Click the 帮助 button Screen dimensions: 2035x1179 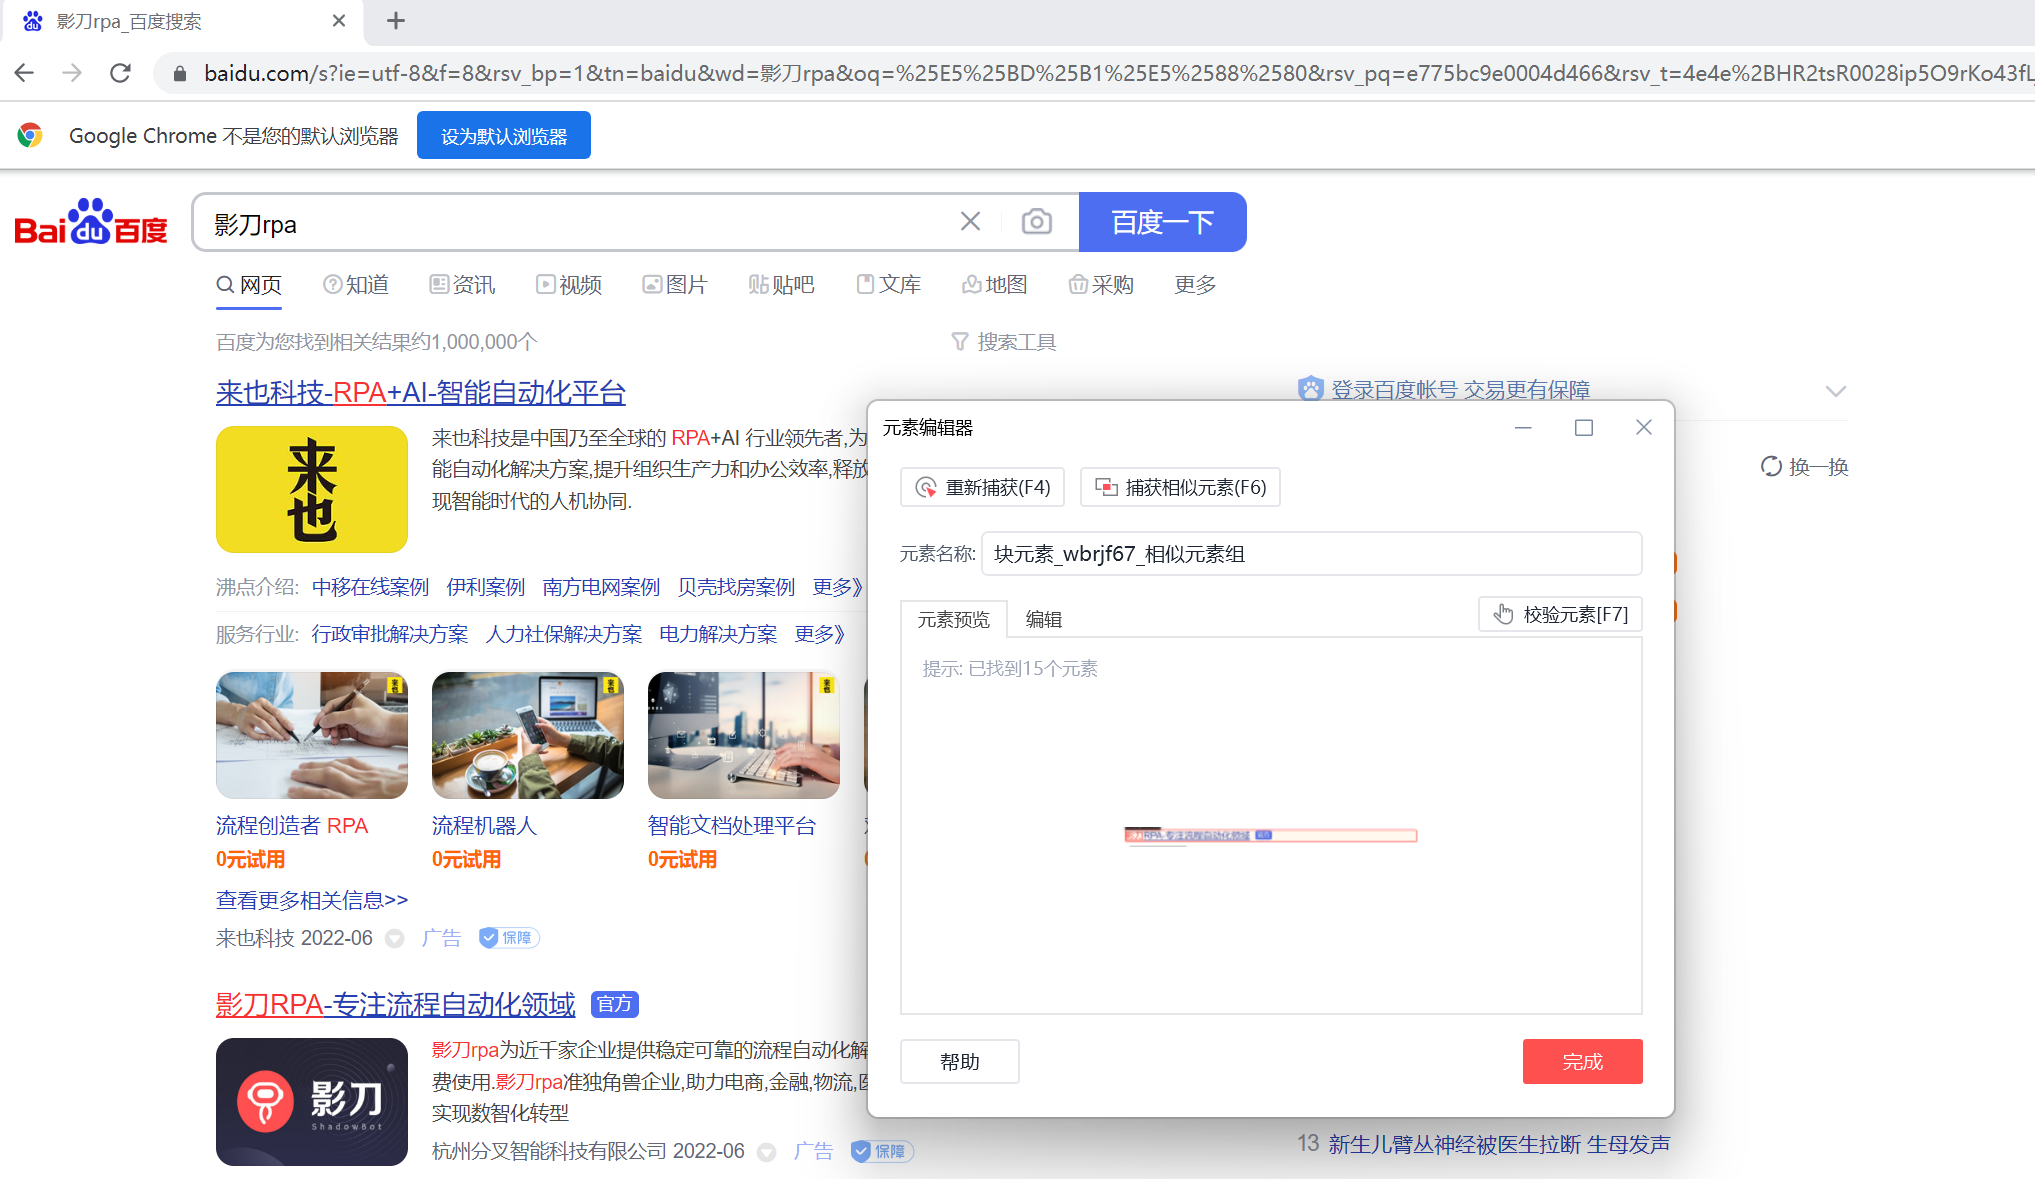(960, 1061)
